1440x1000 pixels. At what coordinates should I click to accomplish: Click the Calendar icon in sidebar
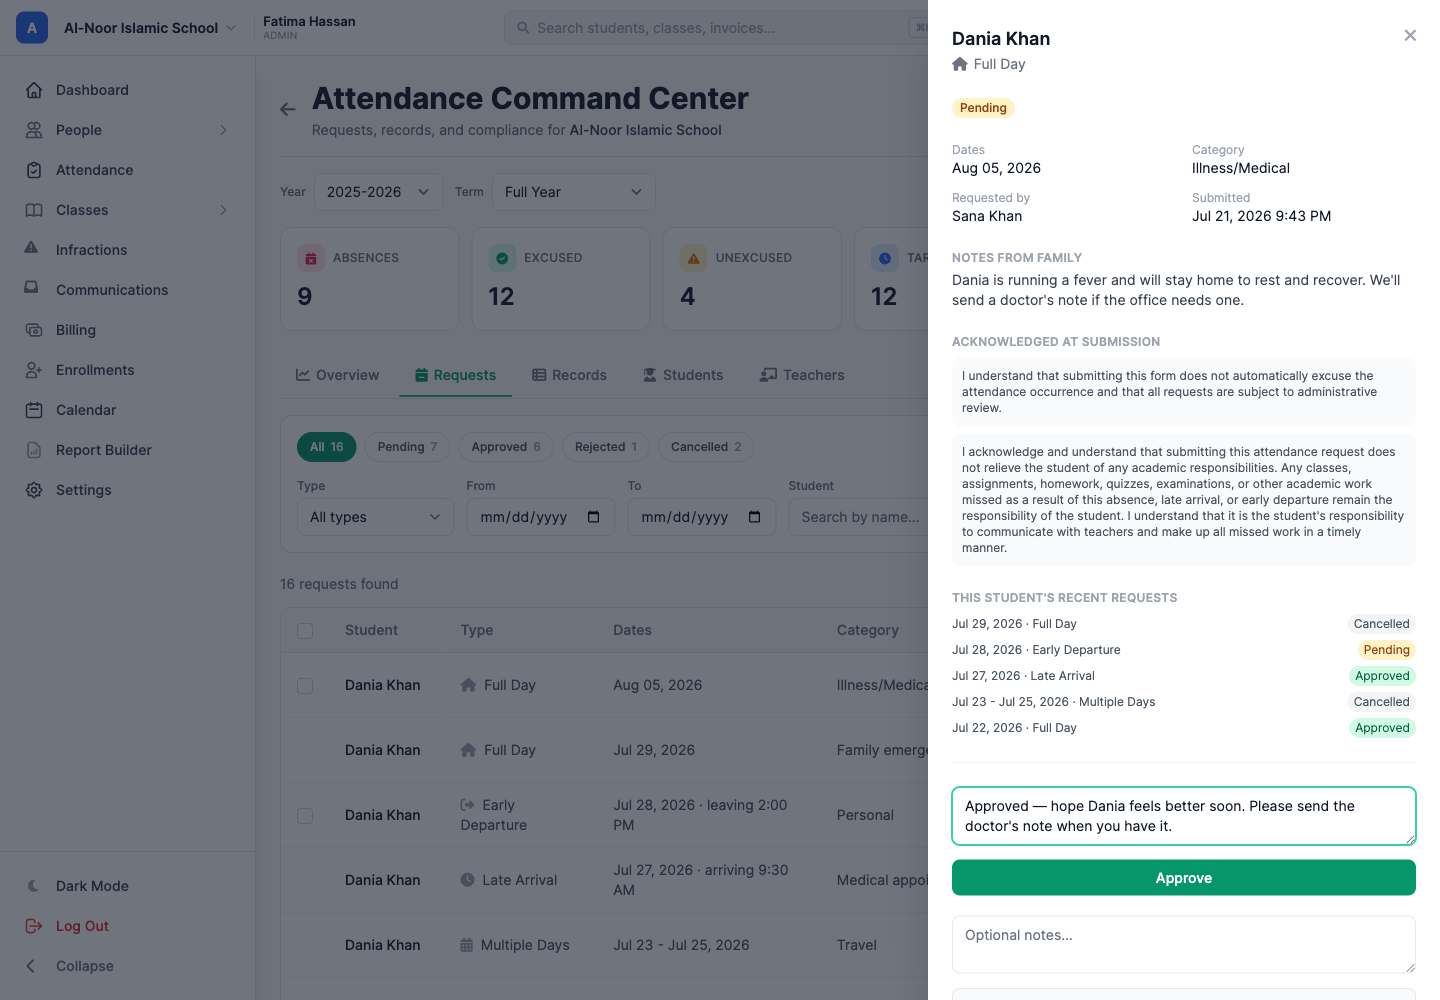(x=34, y=410)
